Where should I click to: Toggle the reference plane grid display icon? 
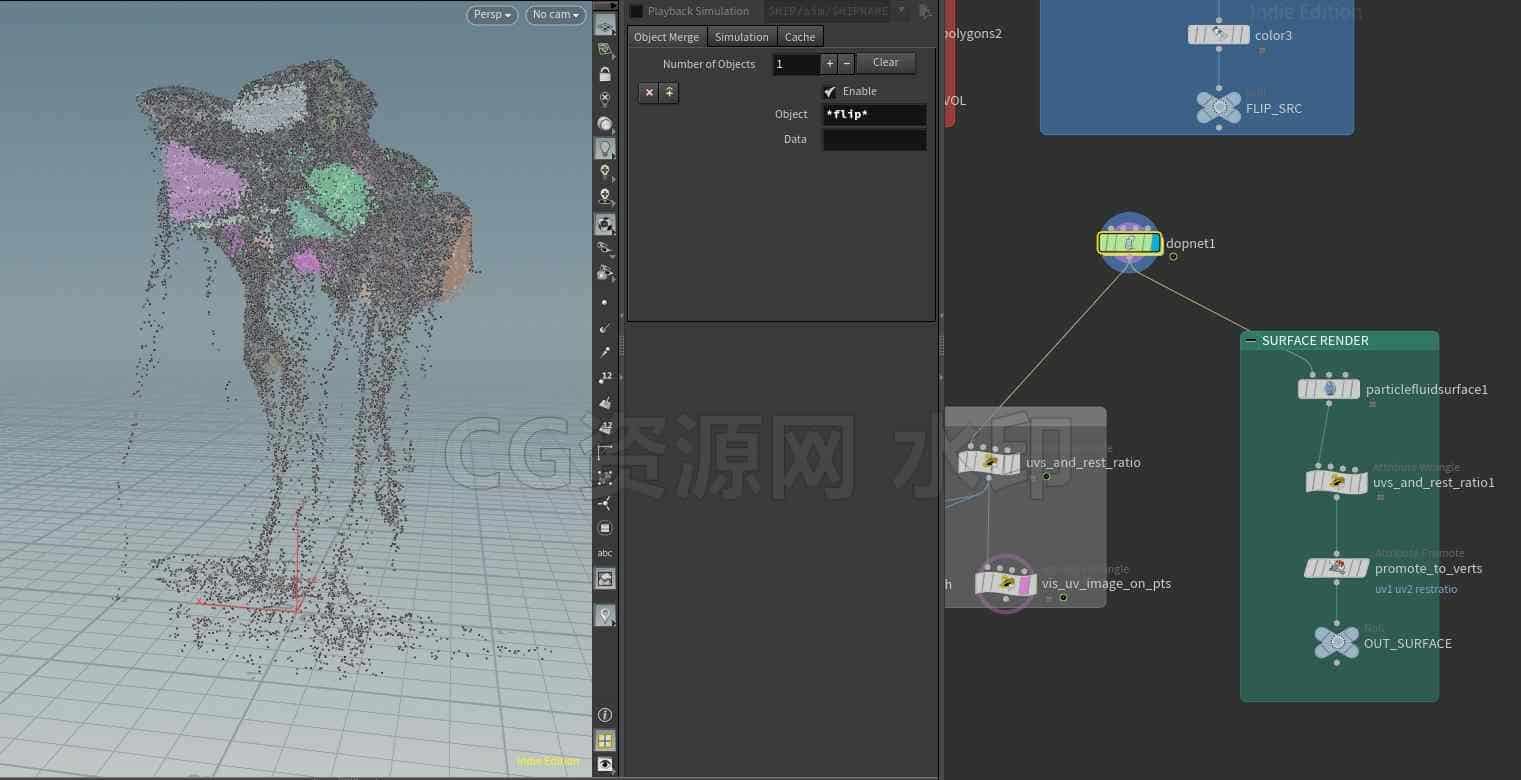click(605, 25)
